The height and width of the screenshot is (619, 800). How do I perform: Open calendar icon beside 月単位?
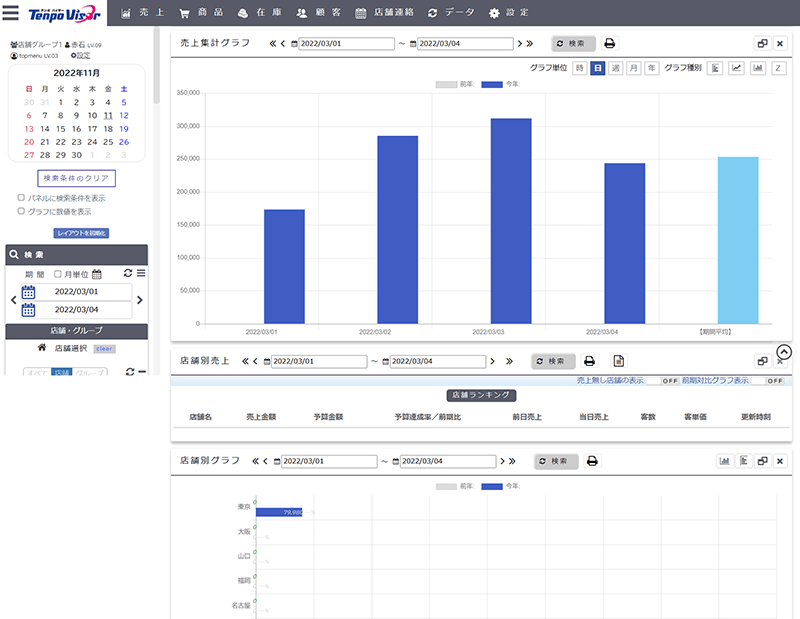[97, 274]
